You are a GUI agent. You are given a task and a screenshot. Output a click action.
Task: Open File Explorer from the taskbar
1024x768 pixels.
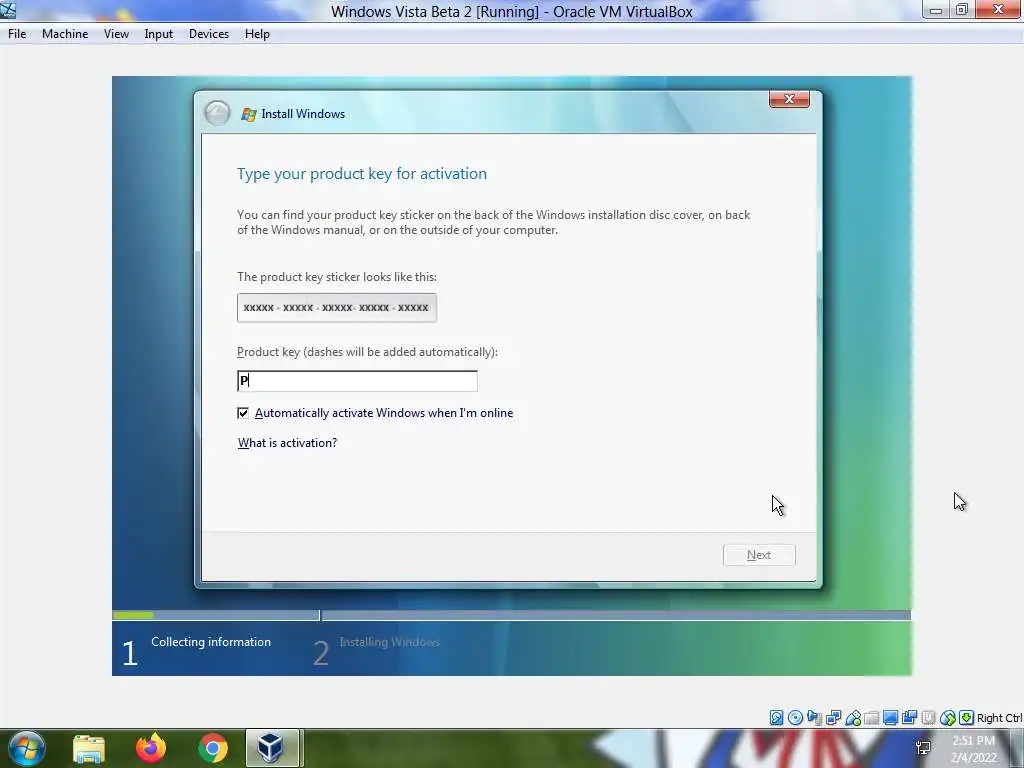(x=89, y=748)
